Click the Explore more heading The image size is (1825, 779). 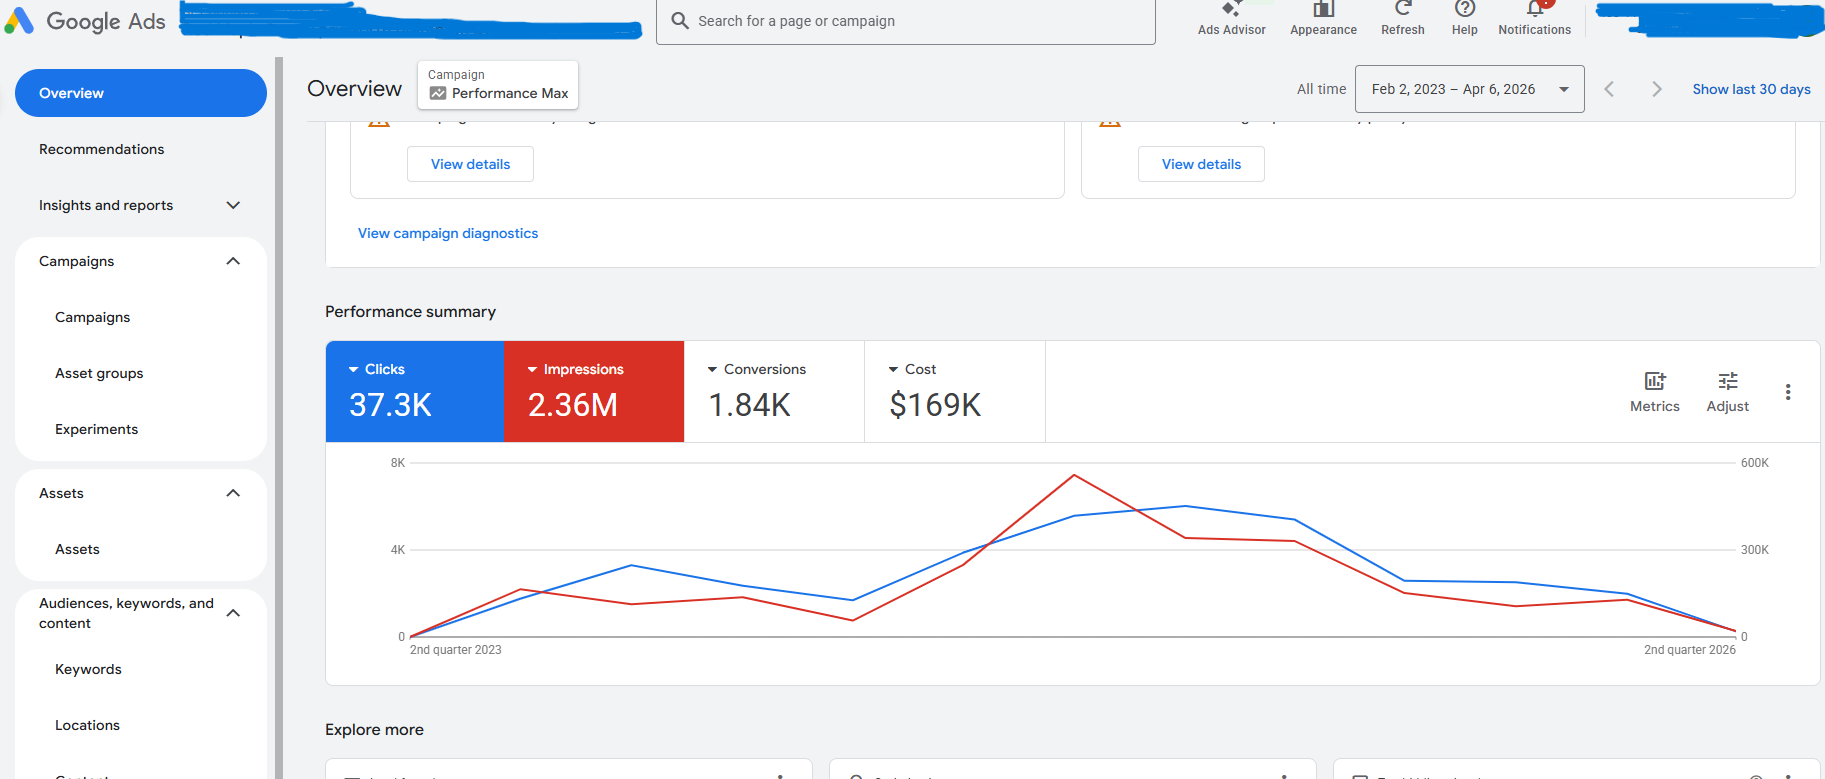point(374,730)
